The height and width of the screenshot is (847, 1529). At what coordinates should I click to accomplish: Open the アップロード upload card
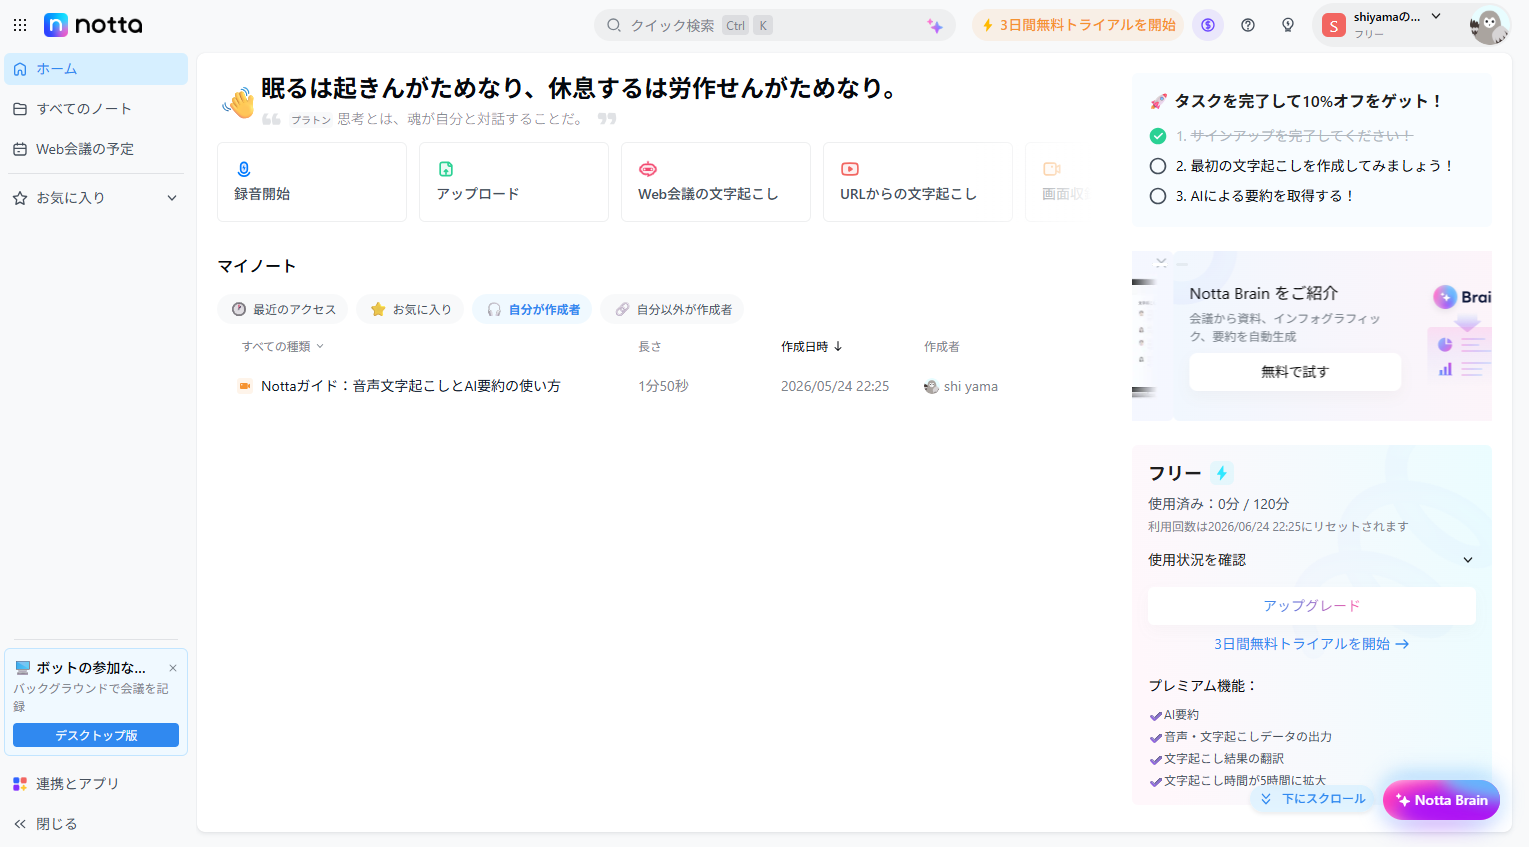[x=514, y=182]
